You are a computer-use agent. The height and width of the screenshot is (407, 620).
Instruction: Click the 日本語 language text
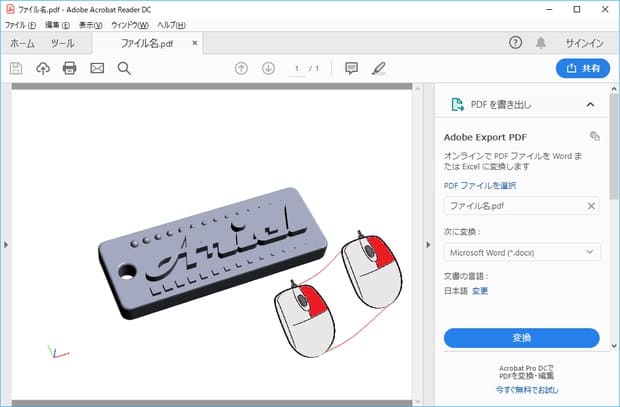456,291
